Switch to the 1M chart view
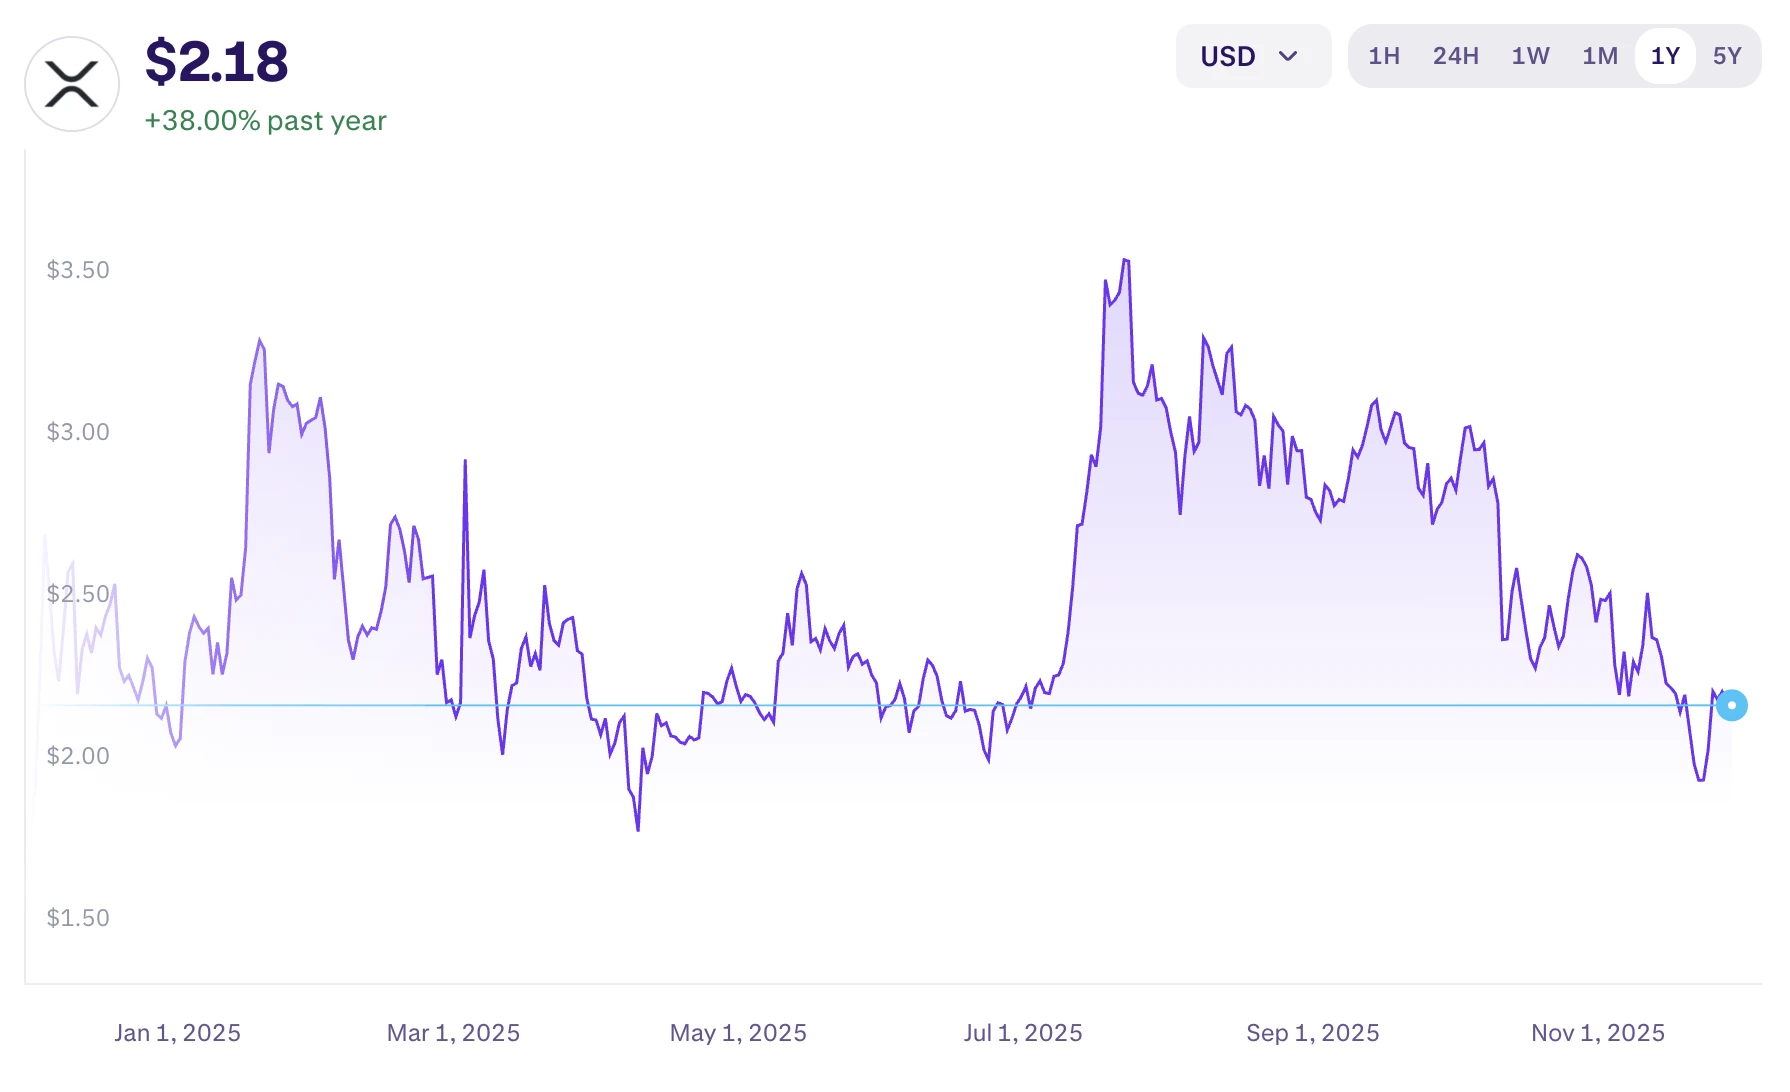 click(1598, 56)
